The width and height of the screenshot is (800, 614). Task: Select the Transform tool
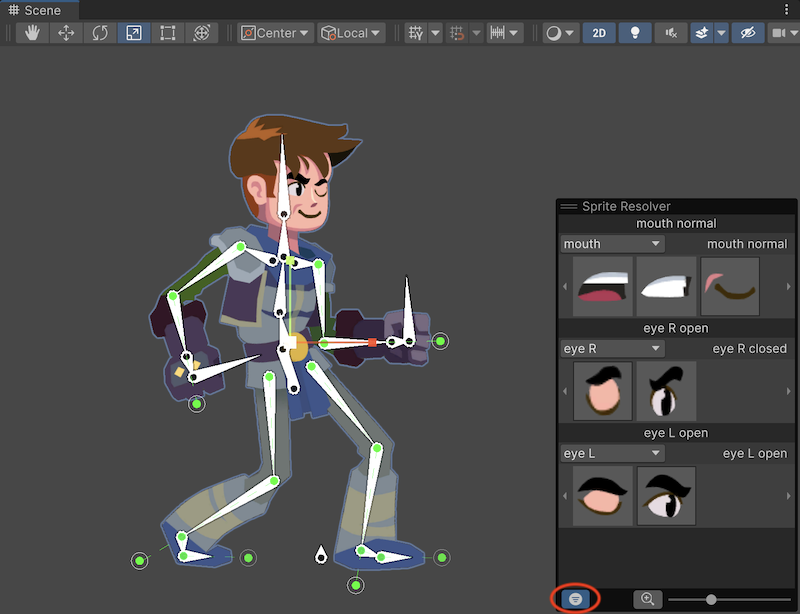point(201,33)
